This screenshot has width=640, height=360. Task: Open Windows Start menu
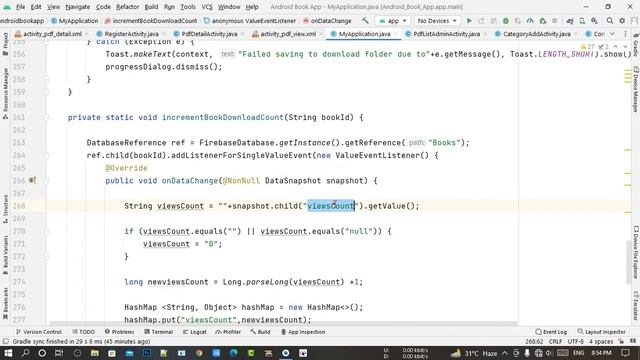[8, 353]
